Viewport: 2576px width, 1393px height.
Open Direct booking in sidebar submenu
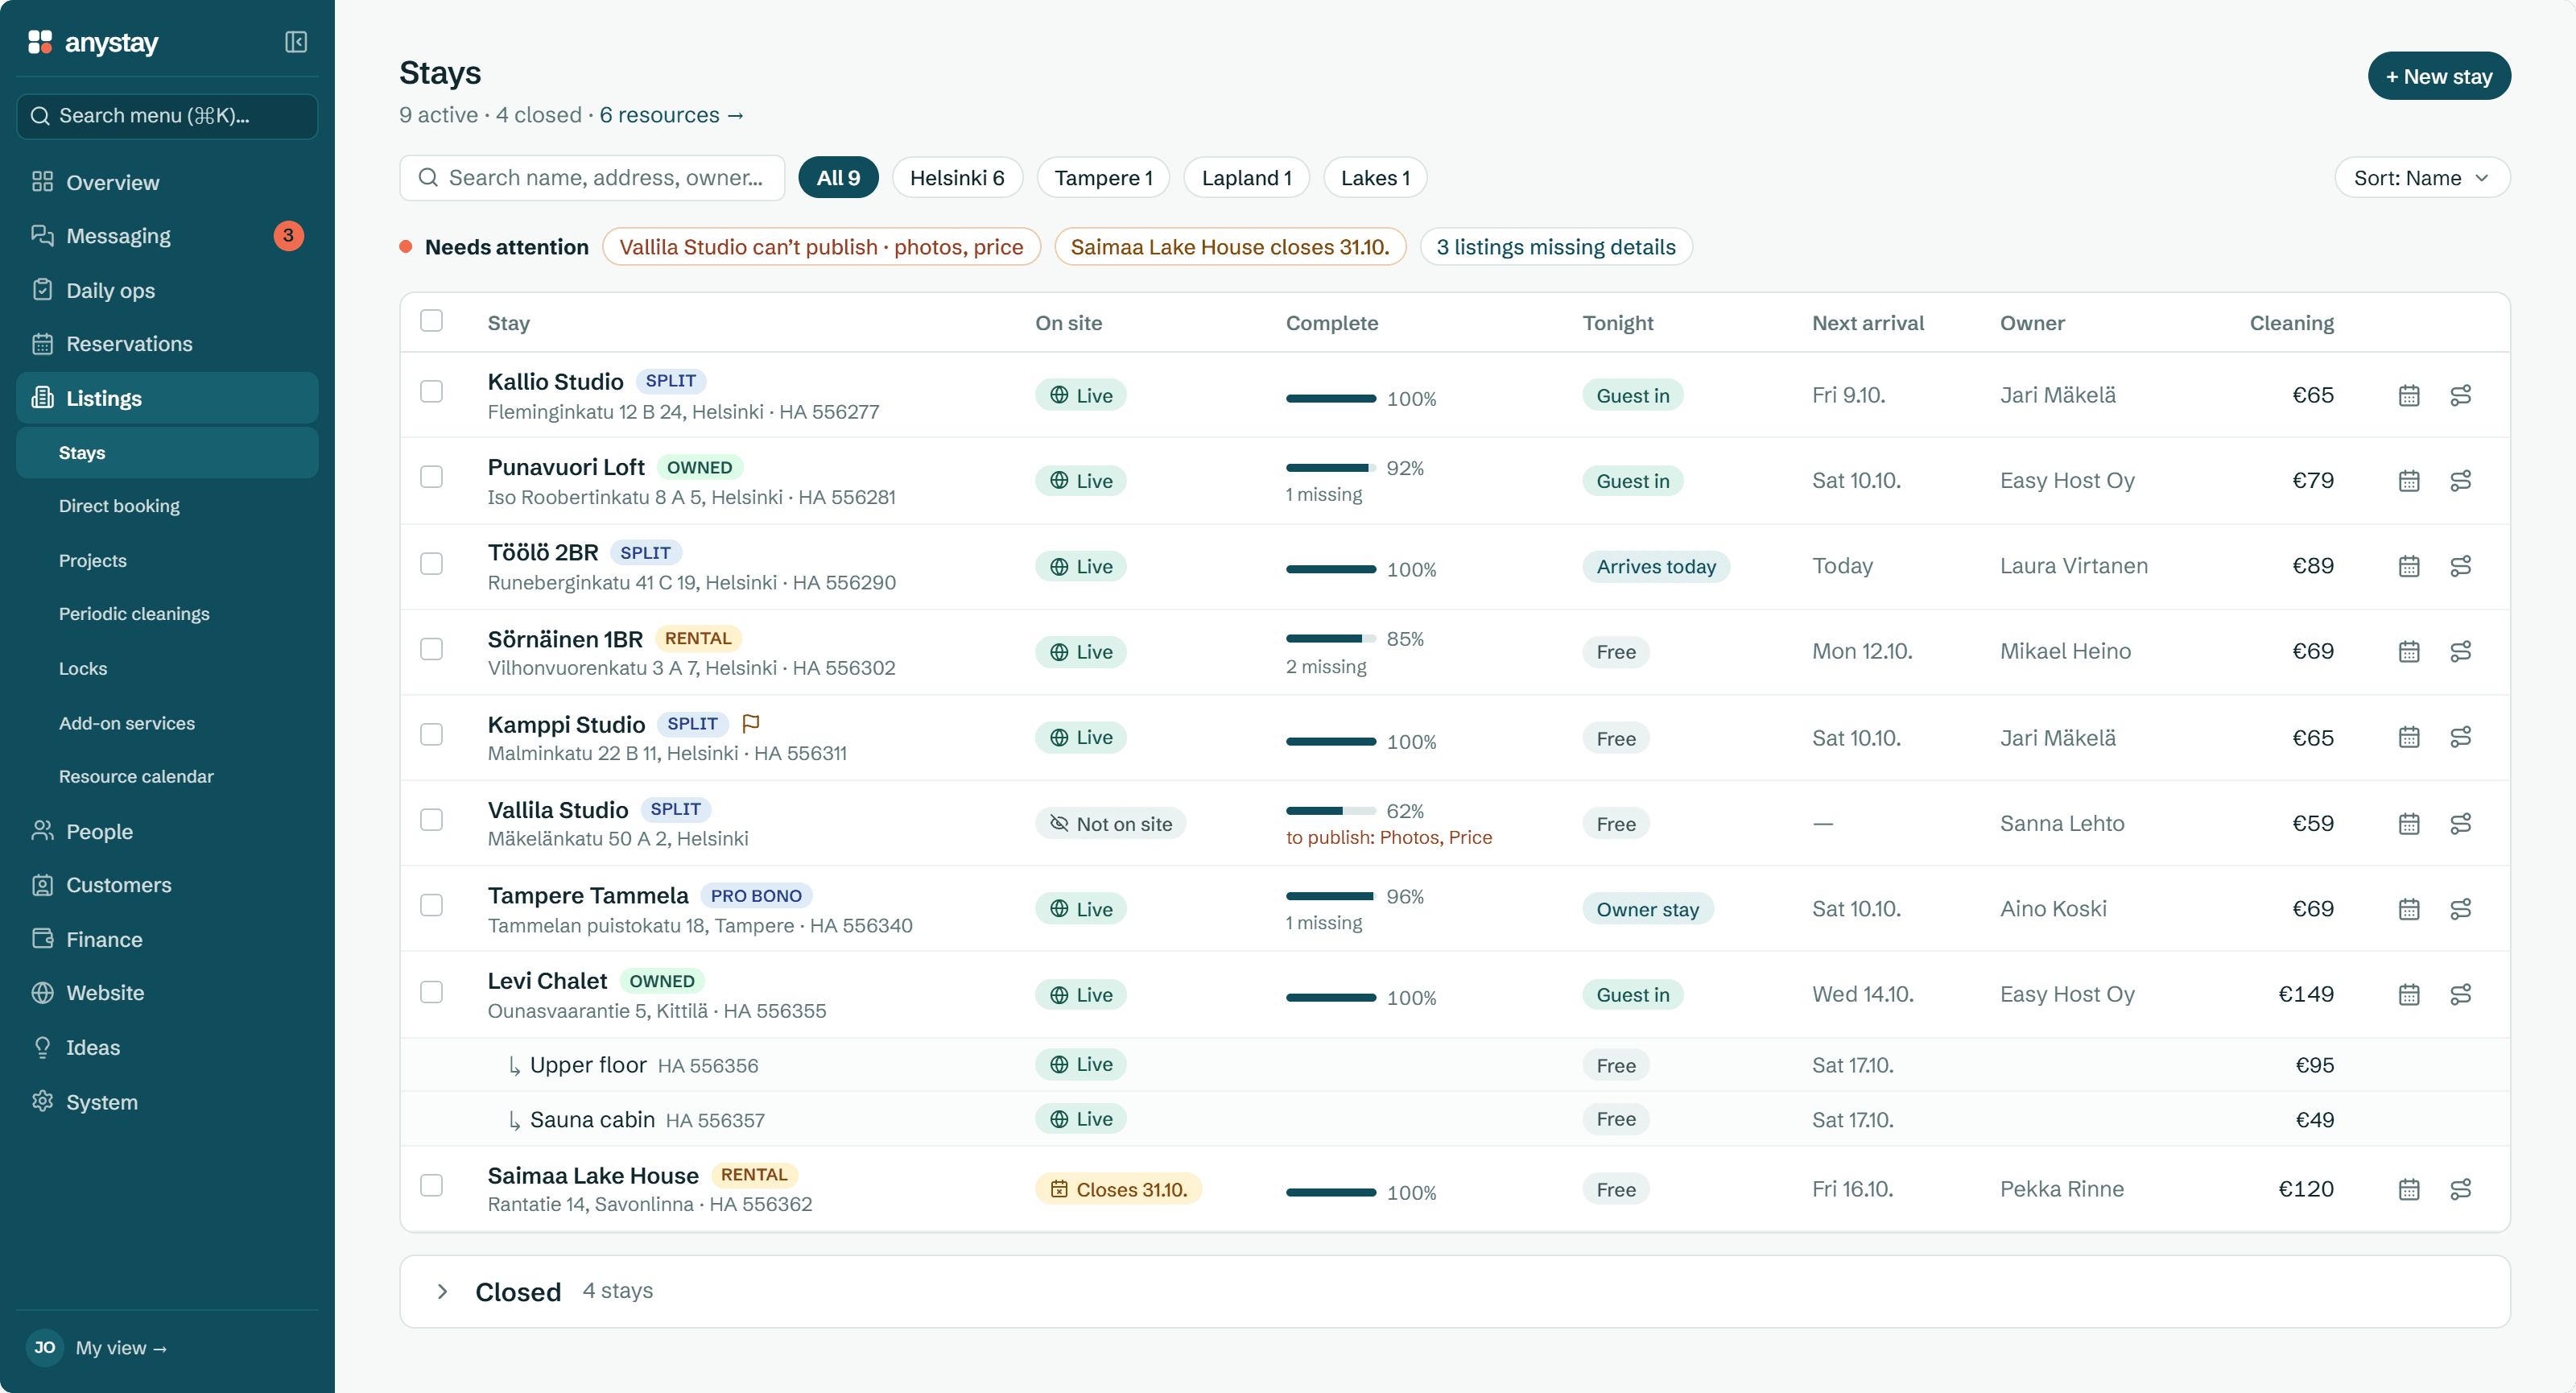(x=119, y=506)
